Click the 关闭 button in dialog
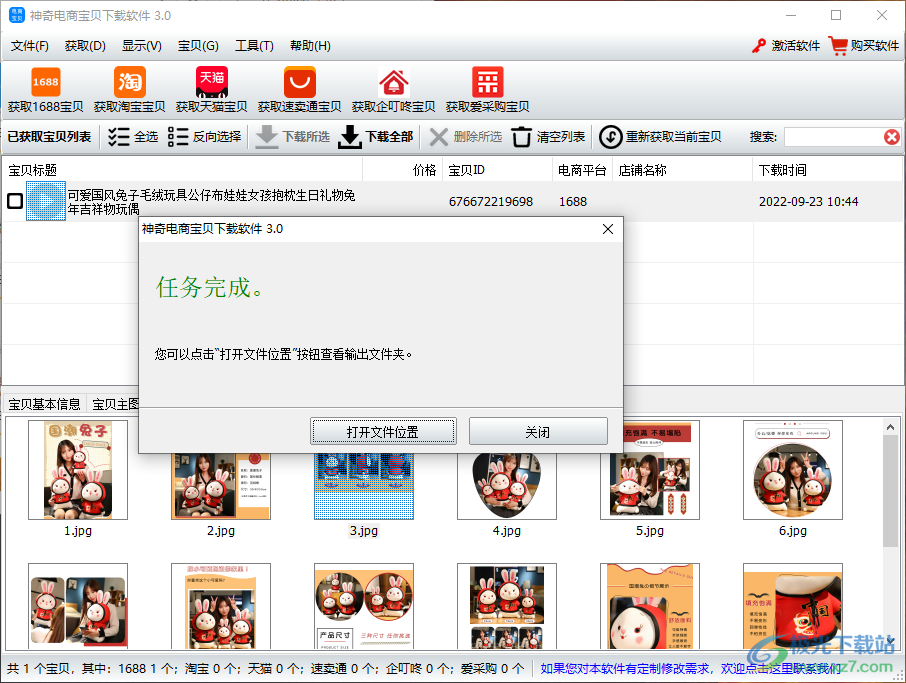This screenshot has width=906, height=683. (538, 432)
